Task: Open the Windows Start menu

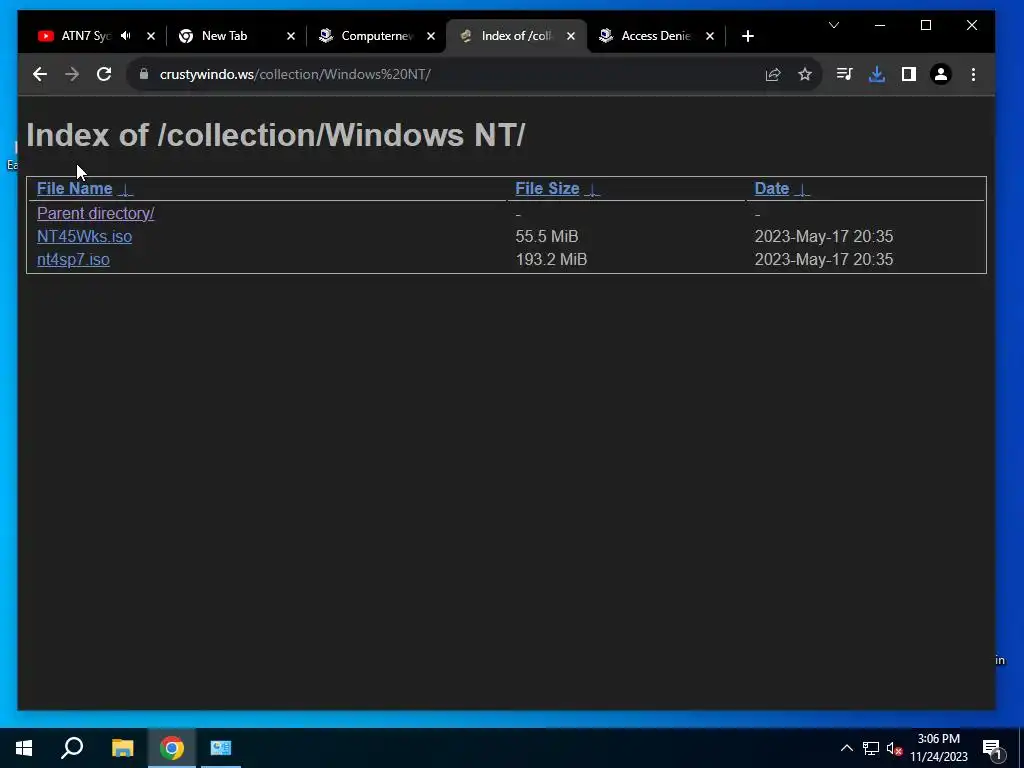Action: [x=24, y=748]
